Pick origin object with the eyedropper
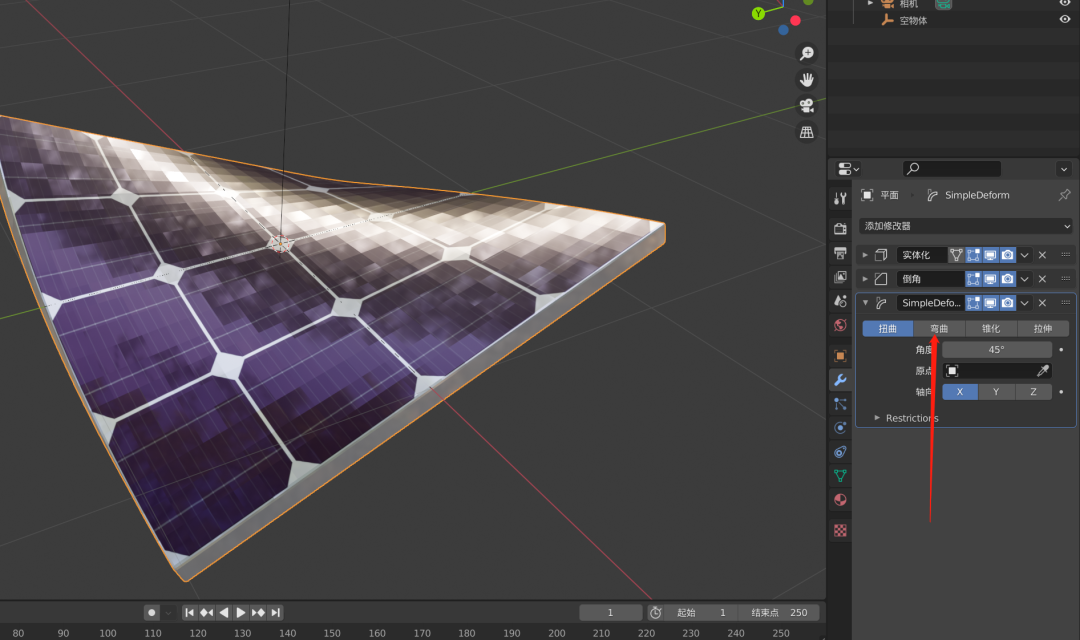The image size is (1080, 640). coord(1043,371)
